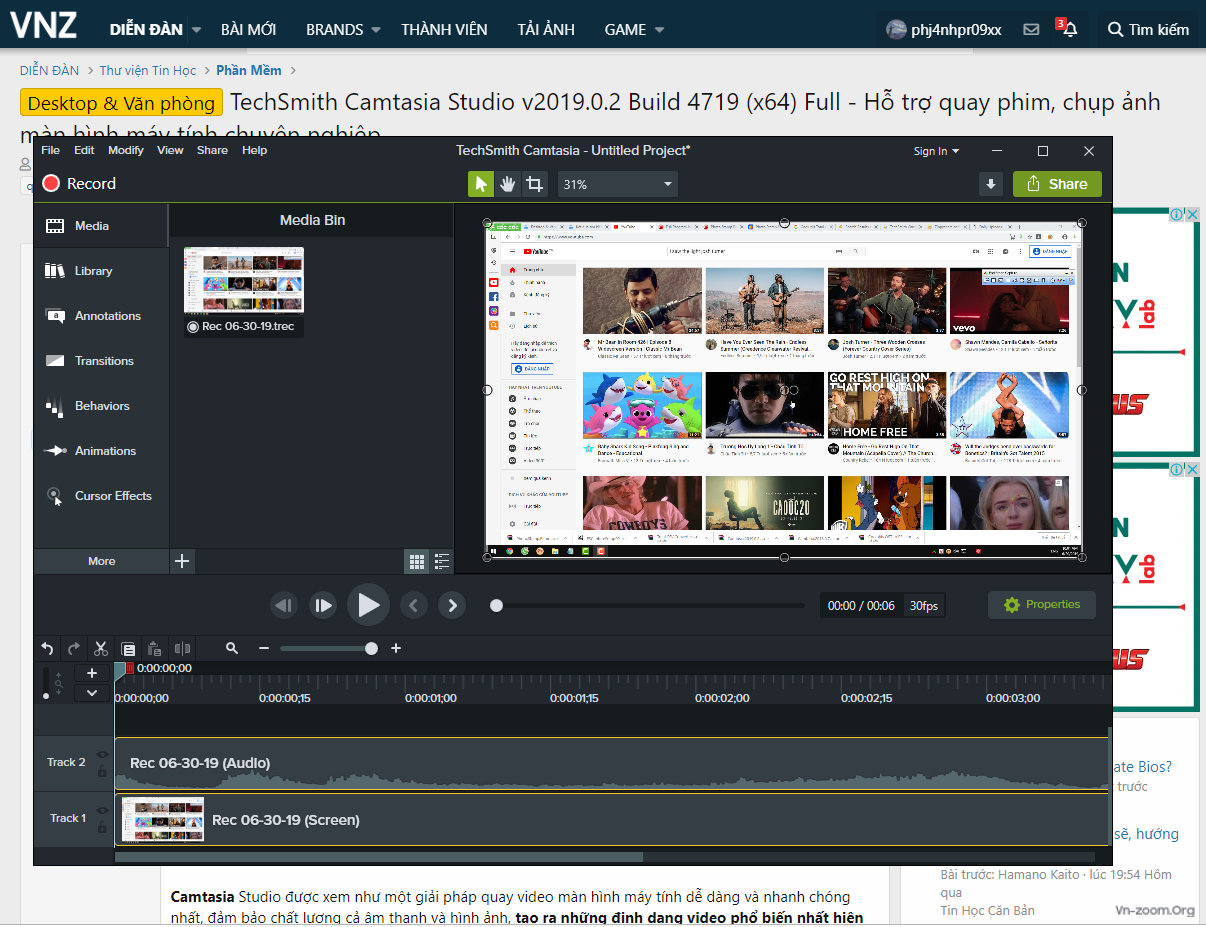Select Rec 06-30-19.trec thumbnail in Media Bin

tap(244, 280)
